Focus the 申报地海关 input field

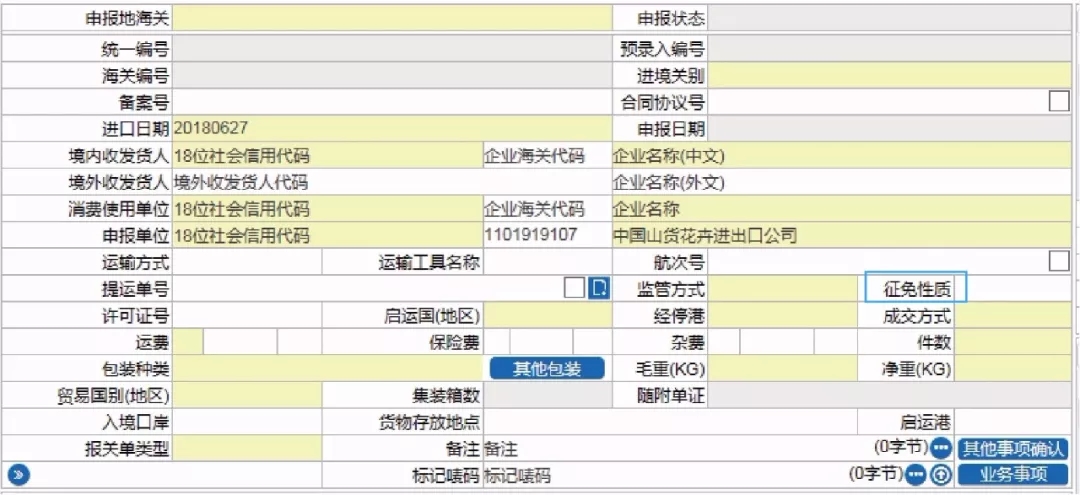click(391, 18)
